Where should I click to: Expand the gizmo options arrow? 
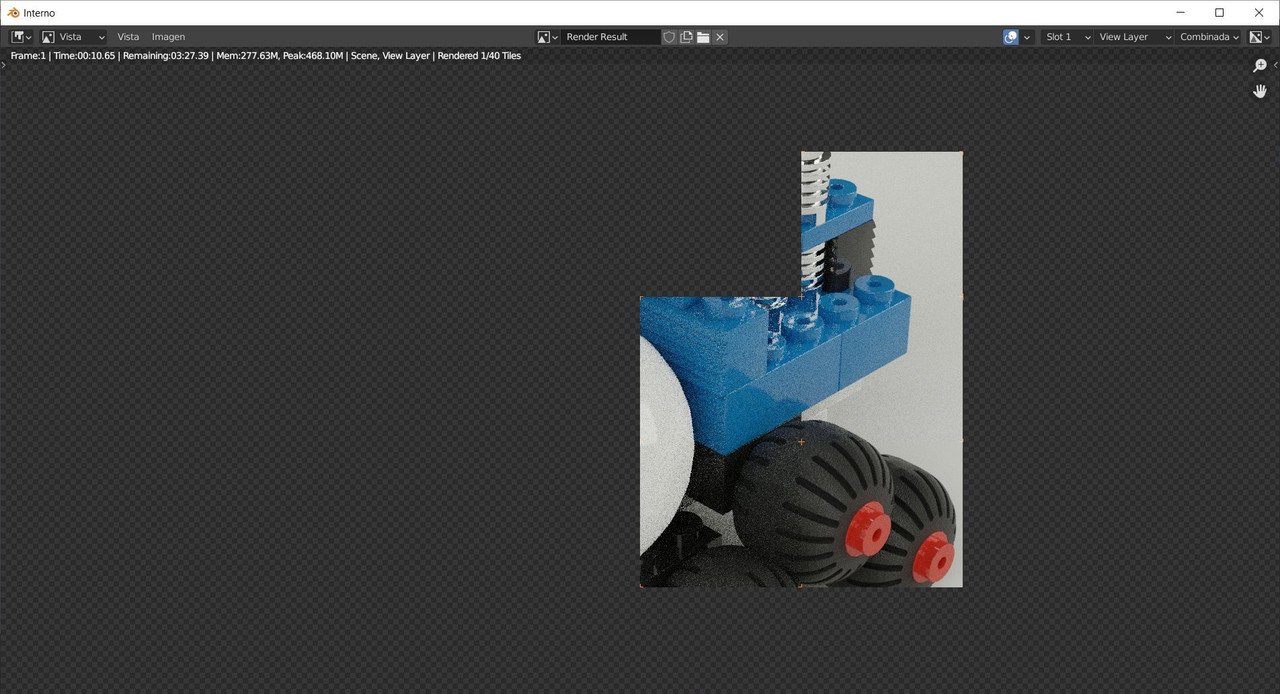pos(1027,37)
